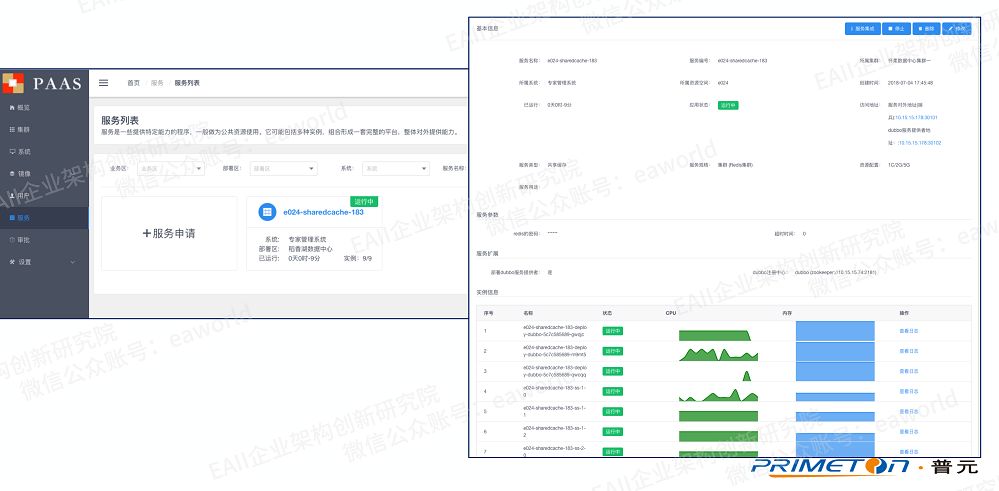Click the CPU column header

670,313
